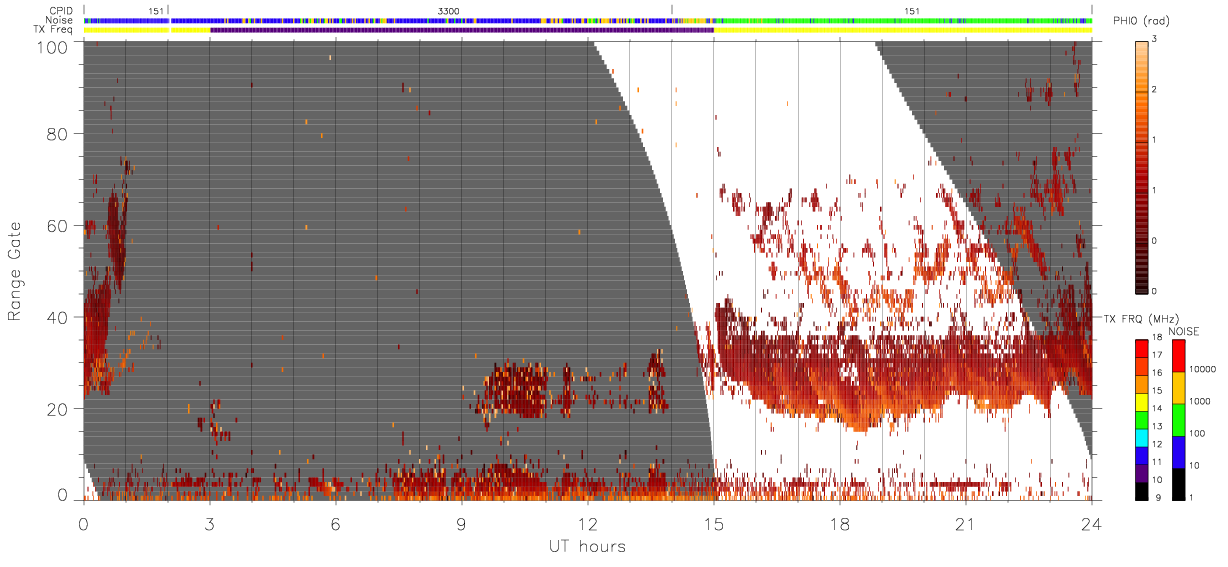Click the '3300' CPID value

click(449, 11)
